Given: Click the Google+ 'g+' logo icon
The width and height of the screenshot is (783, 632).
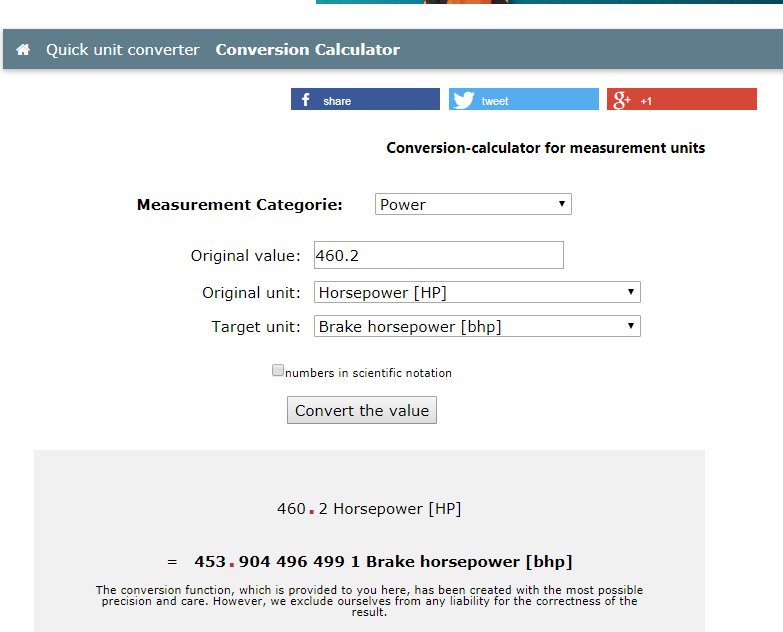Looking at the screenshot, I should (x=622, y=100).
